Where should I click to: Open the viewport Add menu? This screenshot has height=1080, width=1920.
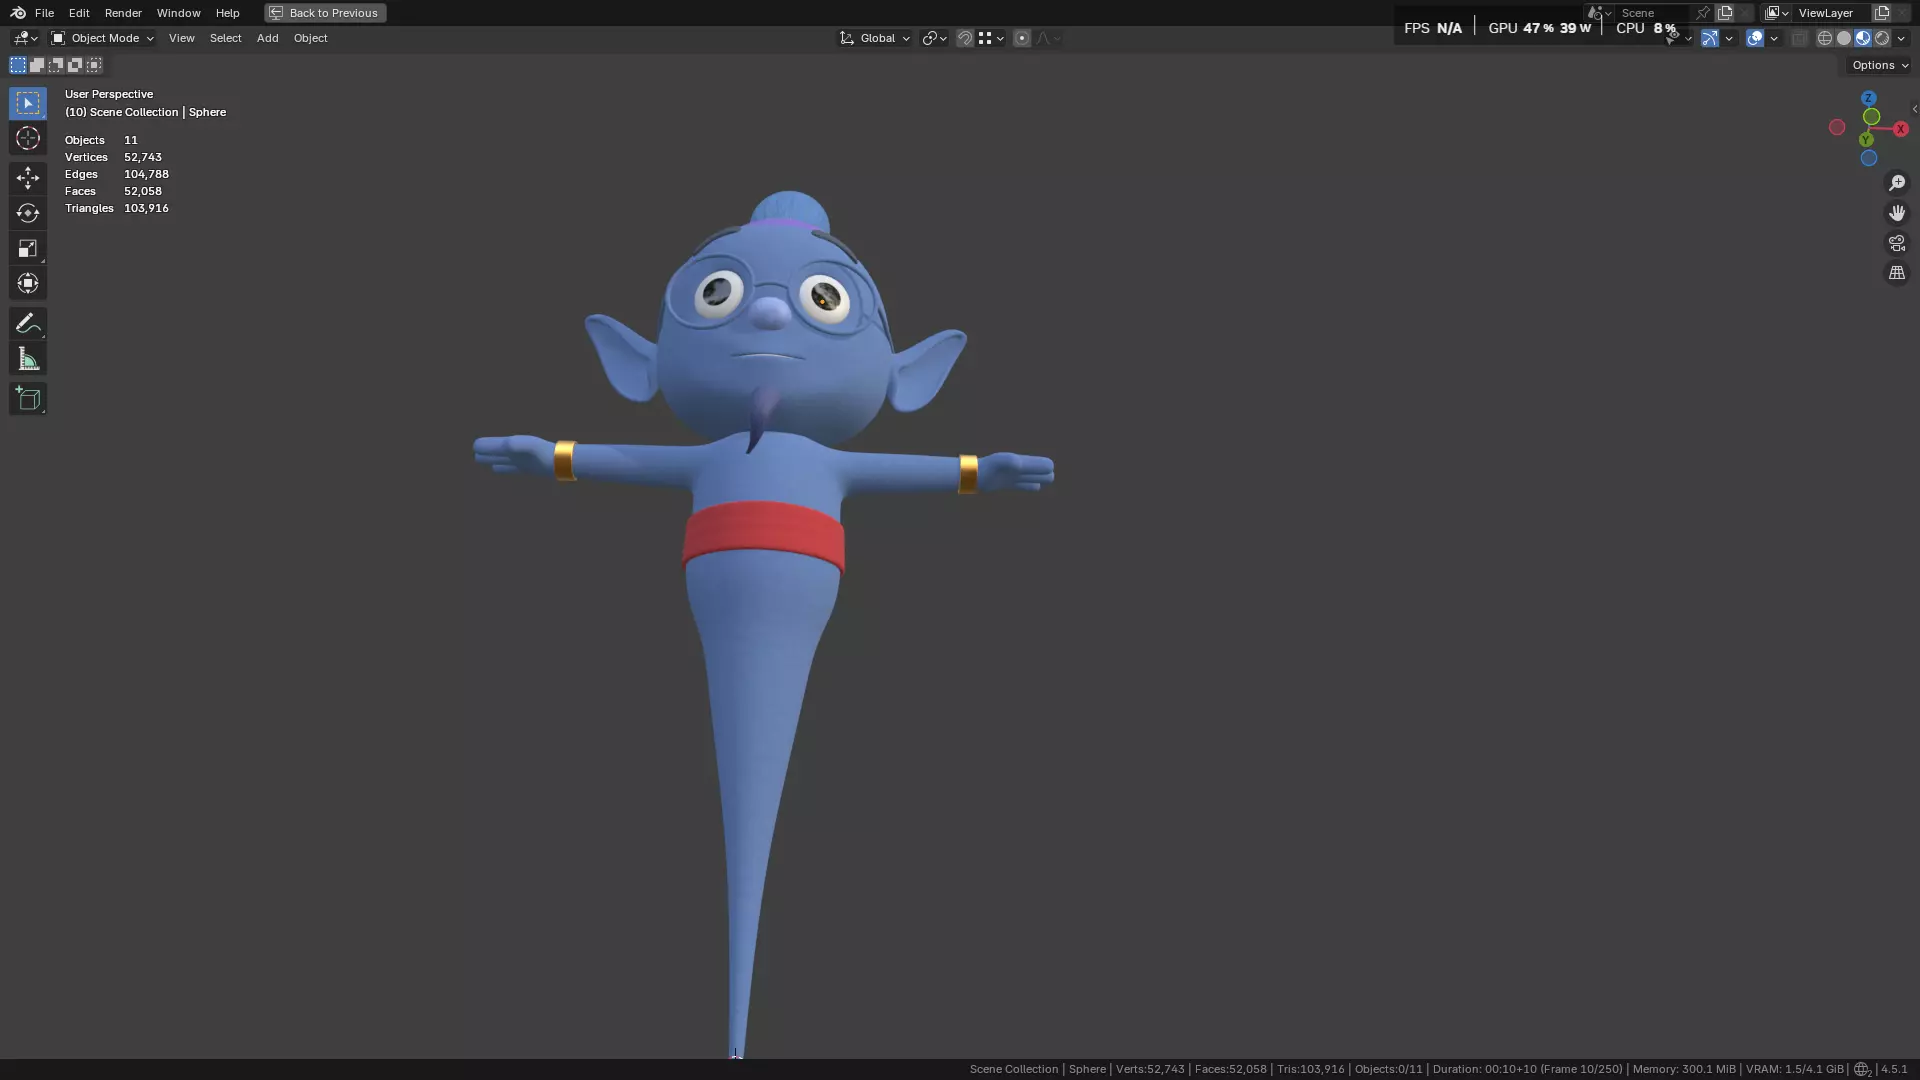[267, 38]
